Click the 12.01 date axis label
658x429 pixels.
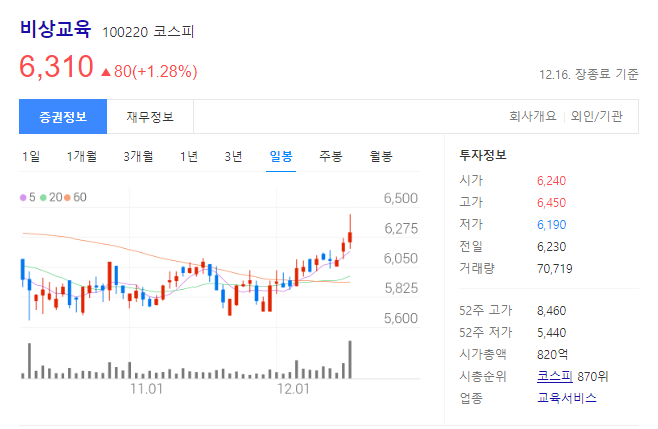coord(293,389)
